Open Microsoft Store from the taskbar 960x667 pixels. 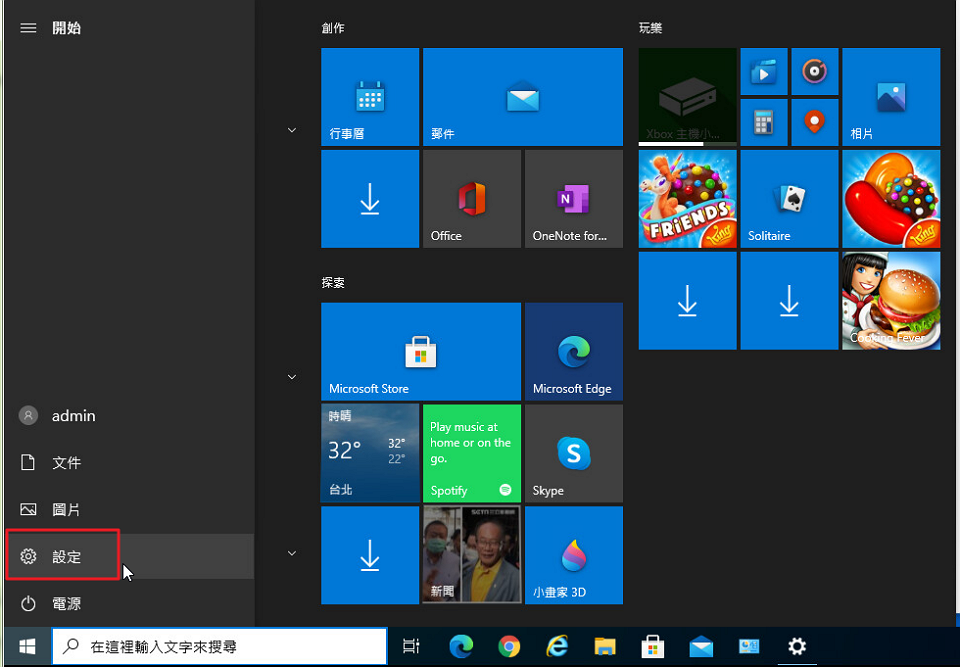[x=653, y=646]
